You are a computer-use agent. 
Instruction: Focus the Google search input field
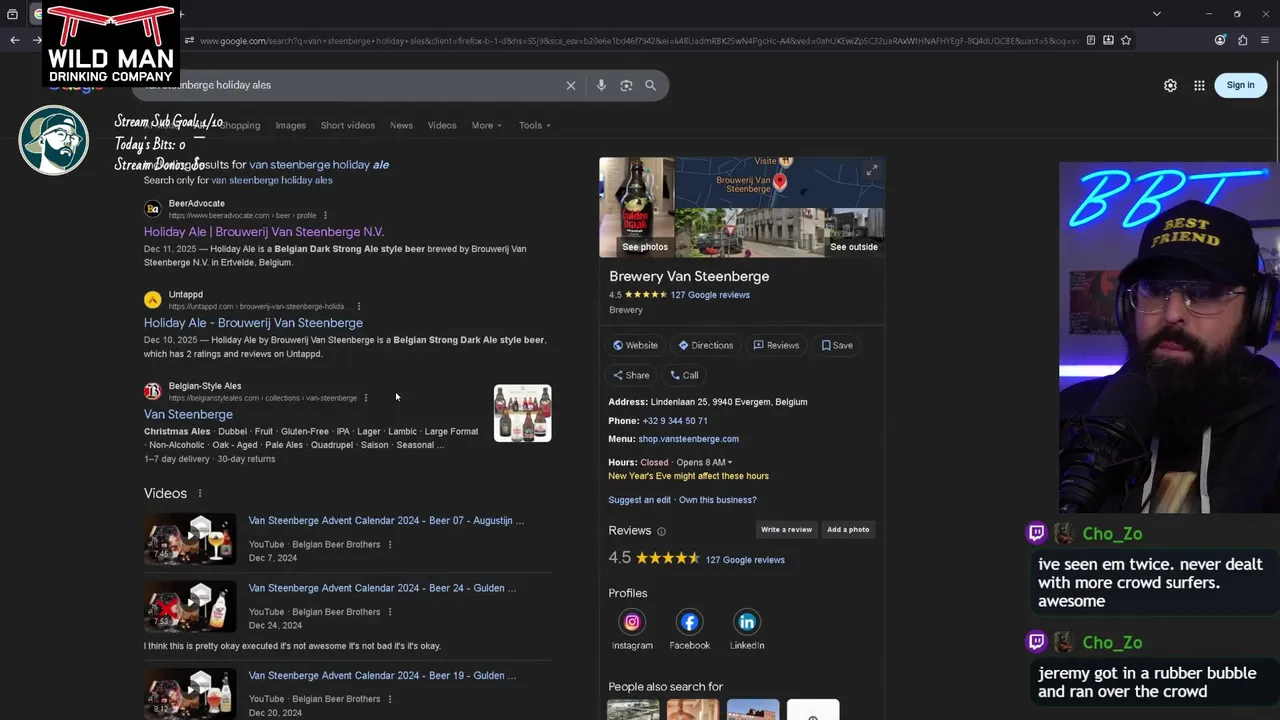tap(350, 85)
